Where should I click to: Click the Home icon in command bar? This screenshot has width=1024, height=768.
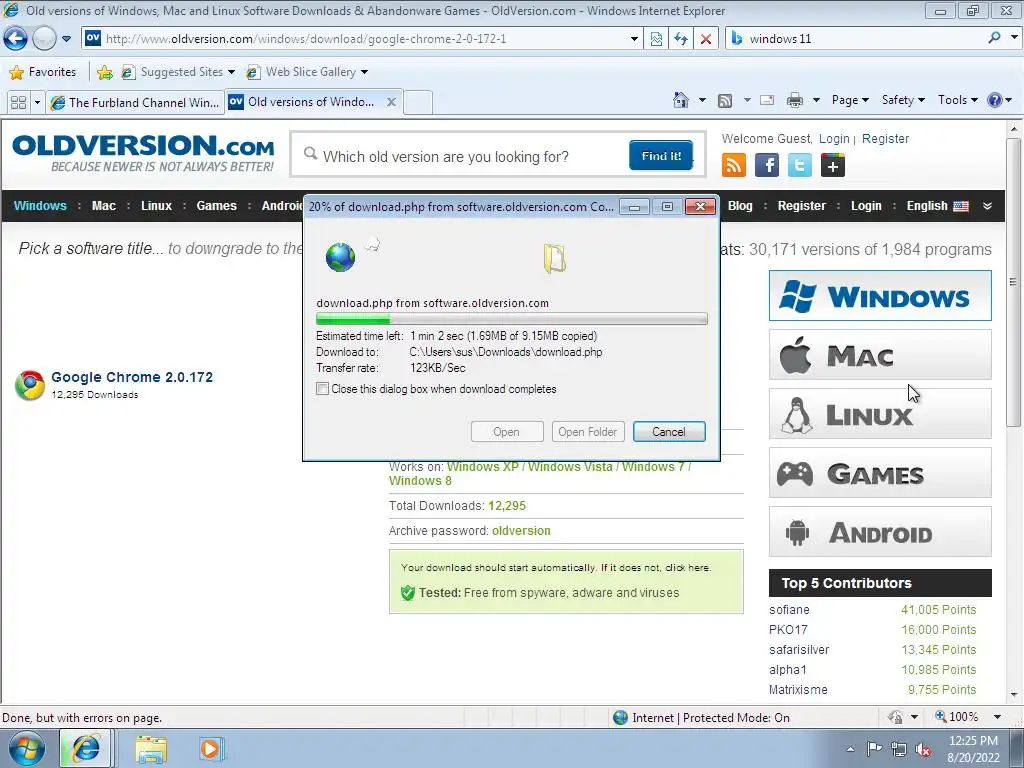680,100
